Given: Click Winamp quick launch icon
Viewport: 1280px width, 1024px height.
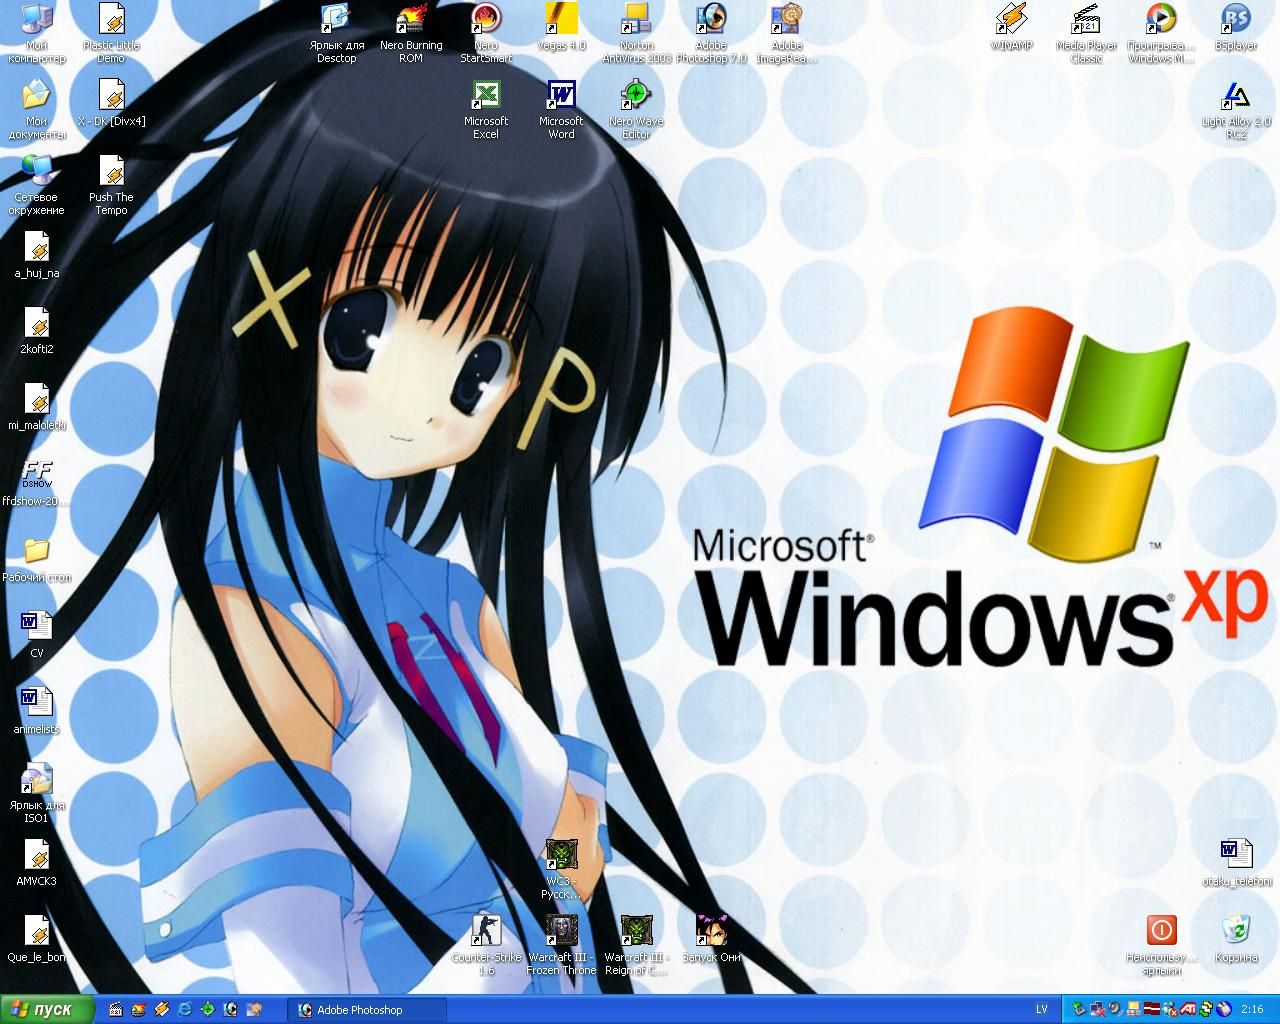Looking at the screenshot, I should pyautogui.click(x=161, y=1010).
